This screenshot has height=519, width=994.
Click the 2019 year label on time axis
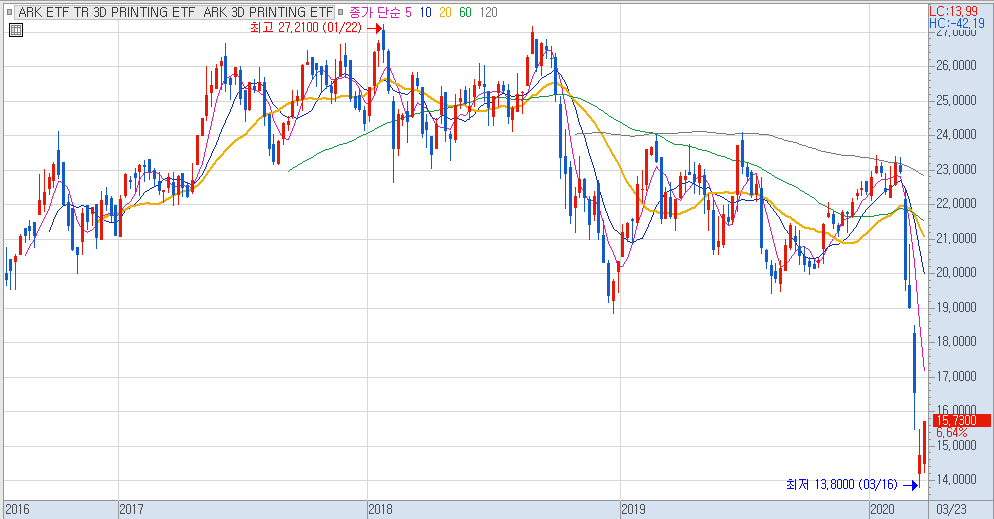point(633,509)
